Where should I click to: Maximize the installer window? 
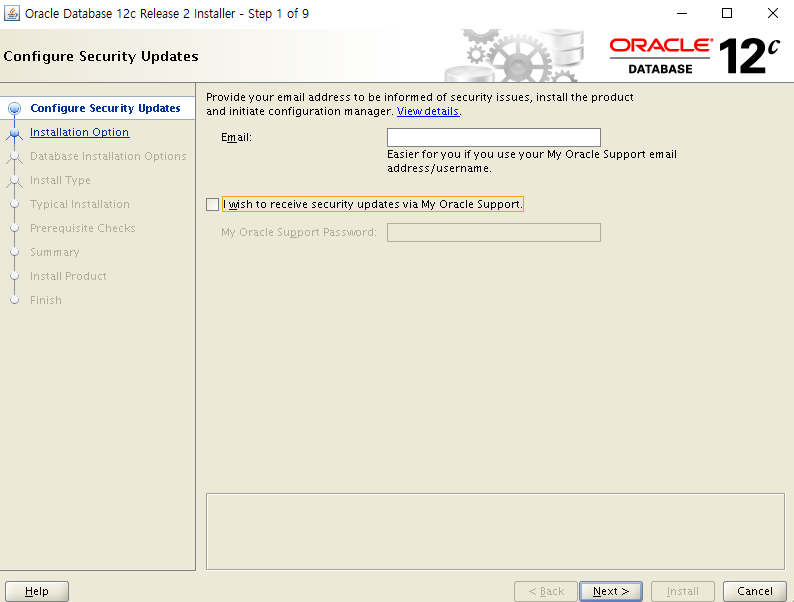(727, 13)
